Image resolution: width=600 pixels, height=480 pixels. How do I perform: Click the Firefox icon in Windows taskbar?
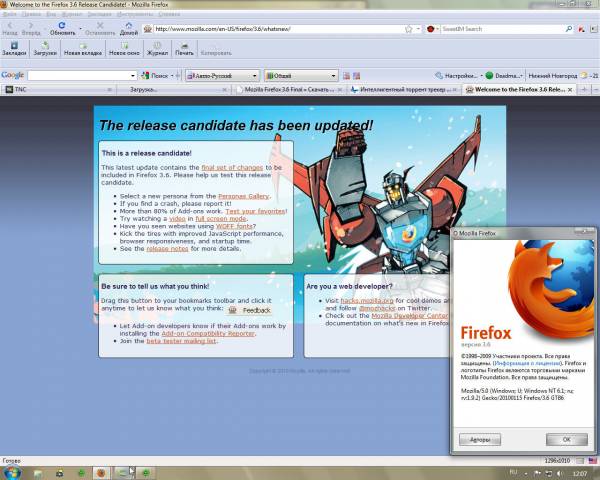click(101, 473)
